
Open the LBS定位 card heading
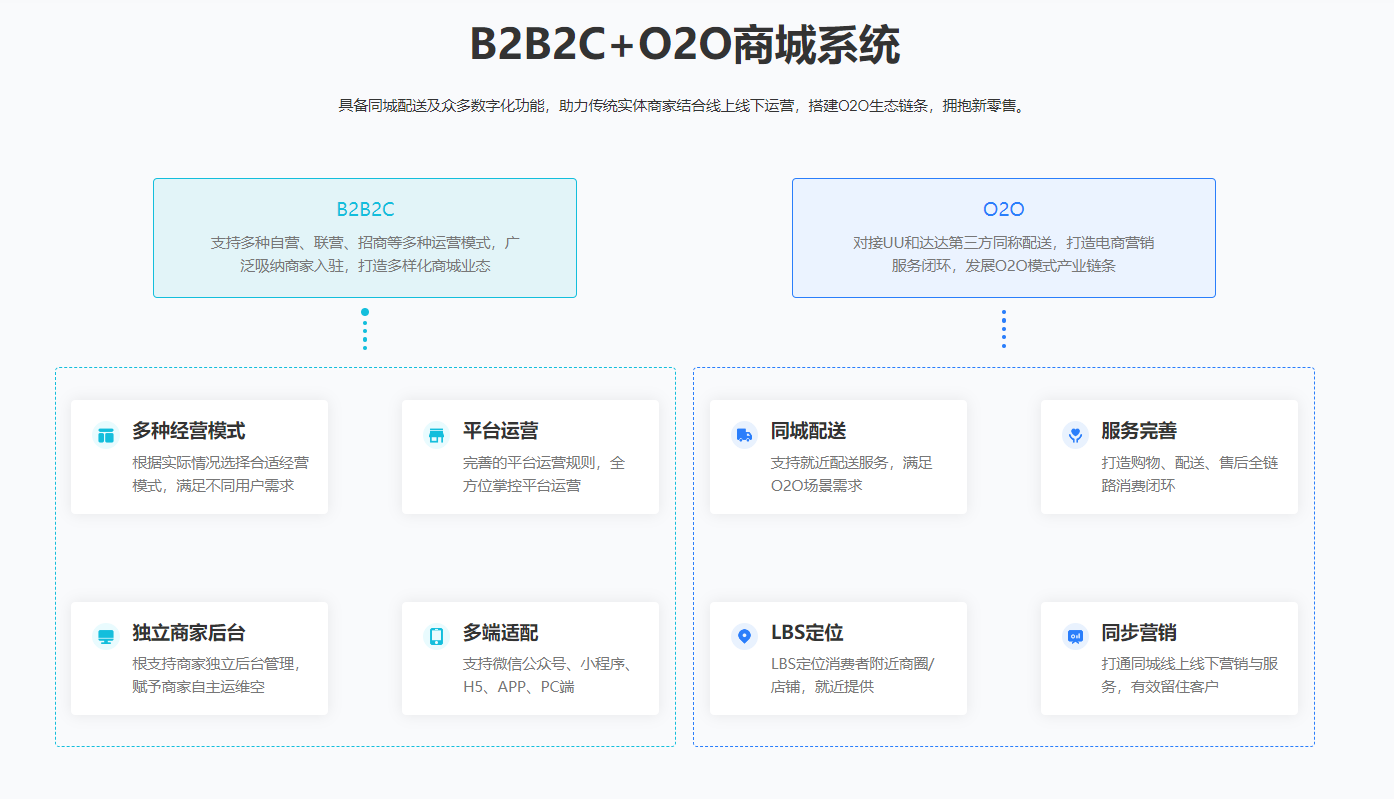click(807, 633)
